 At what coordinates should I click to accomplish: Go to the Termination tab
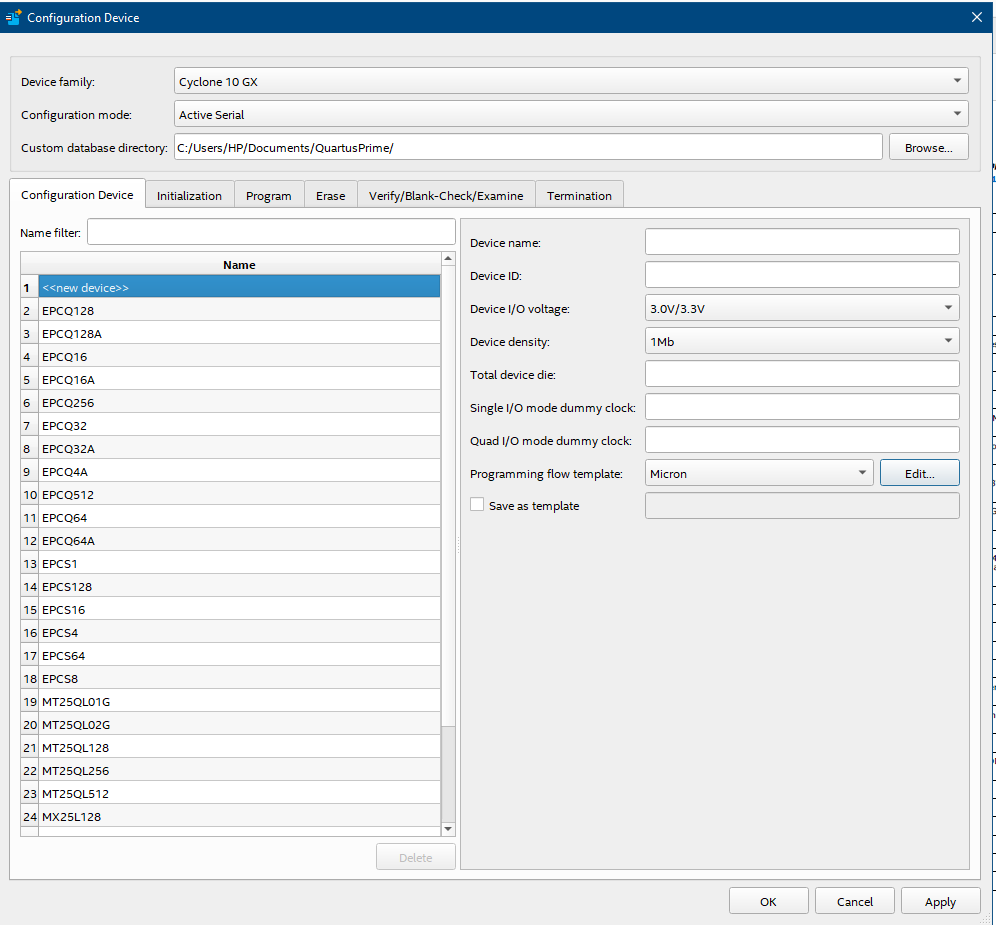579,195
